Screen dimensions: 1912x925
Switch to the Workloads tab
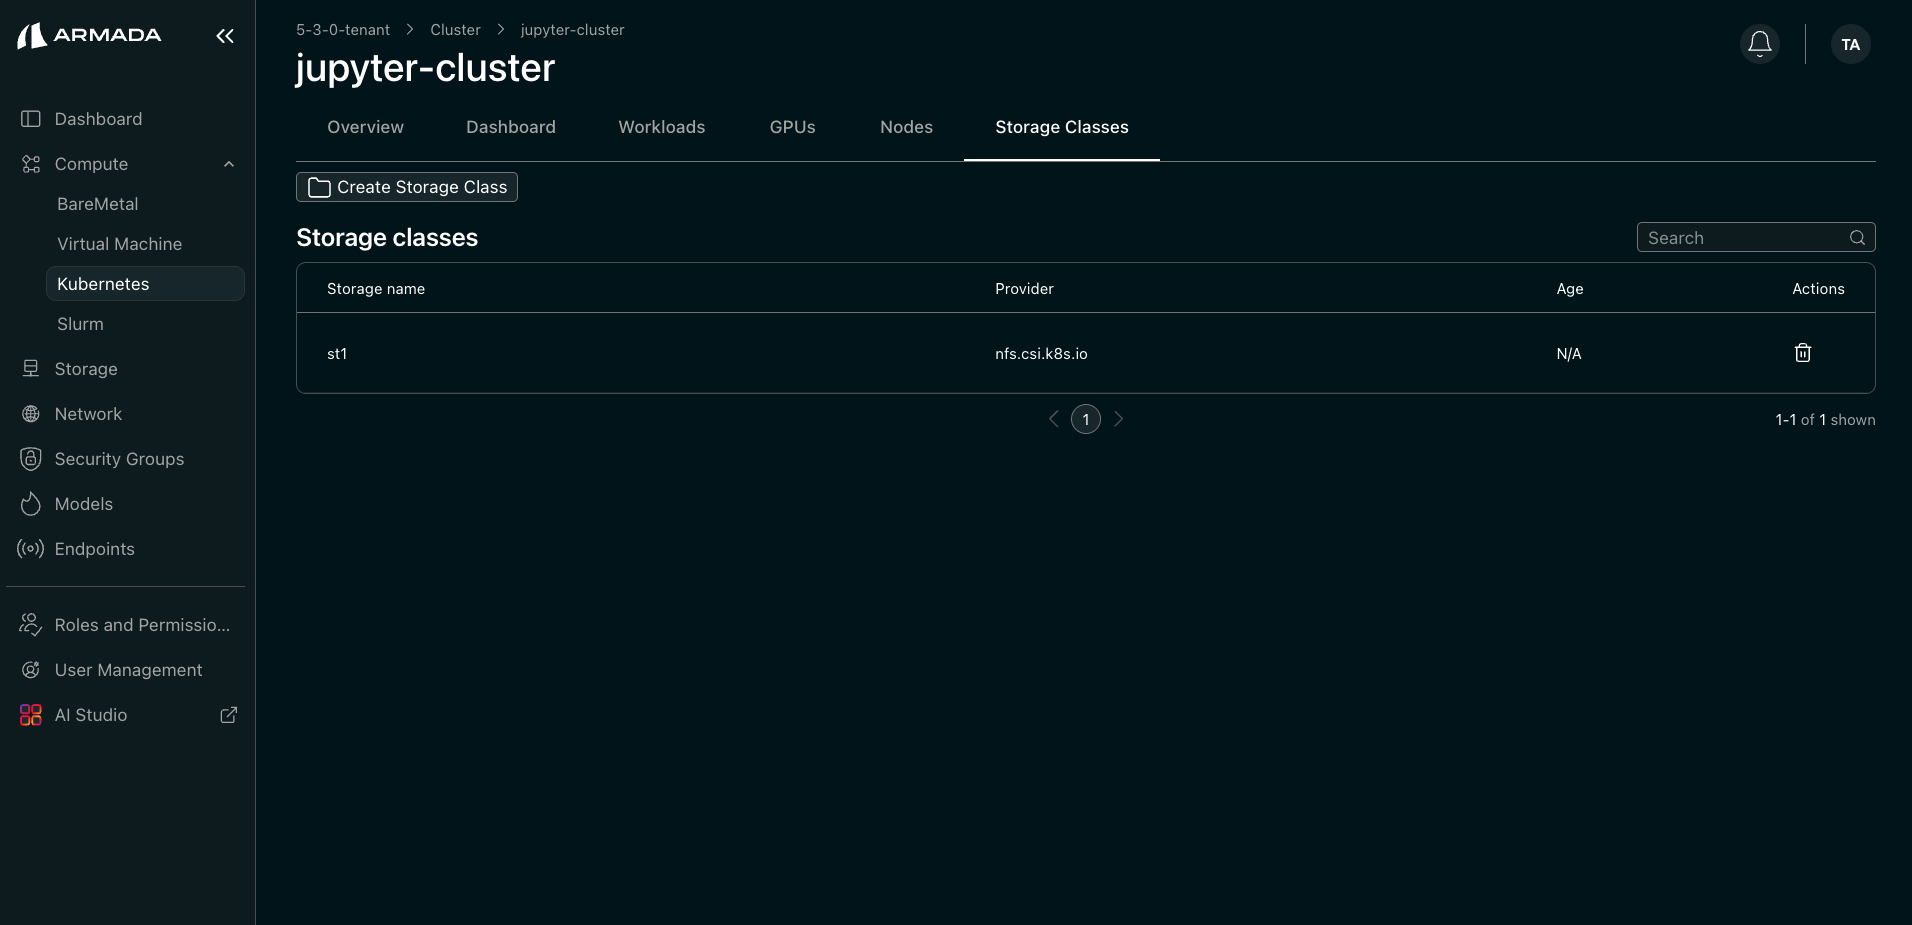[661, 127]
